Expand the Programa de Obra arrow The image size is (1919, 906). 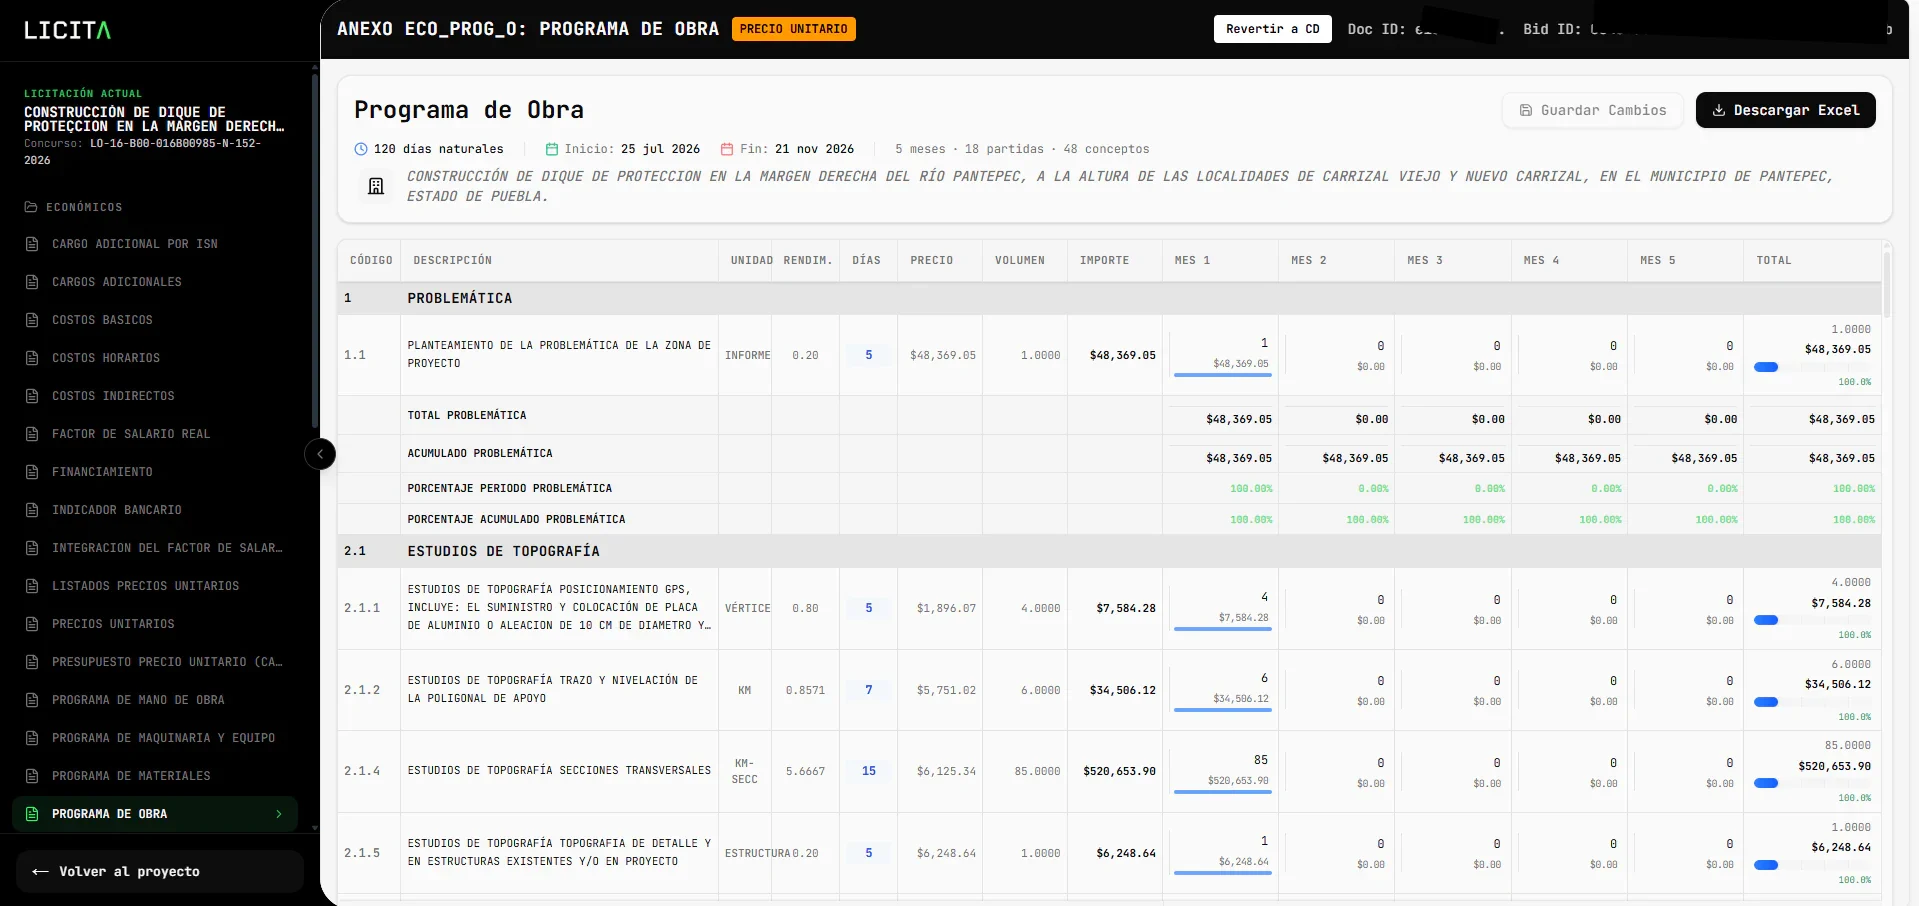[278, 814]
